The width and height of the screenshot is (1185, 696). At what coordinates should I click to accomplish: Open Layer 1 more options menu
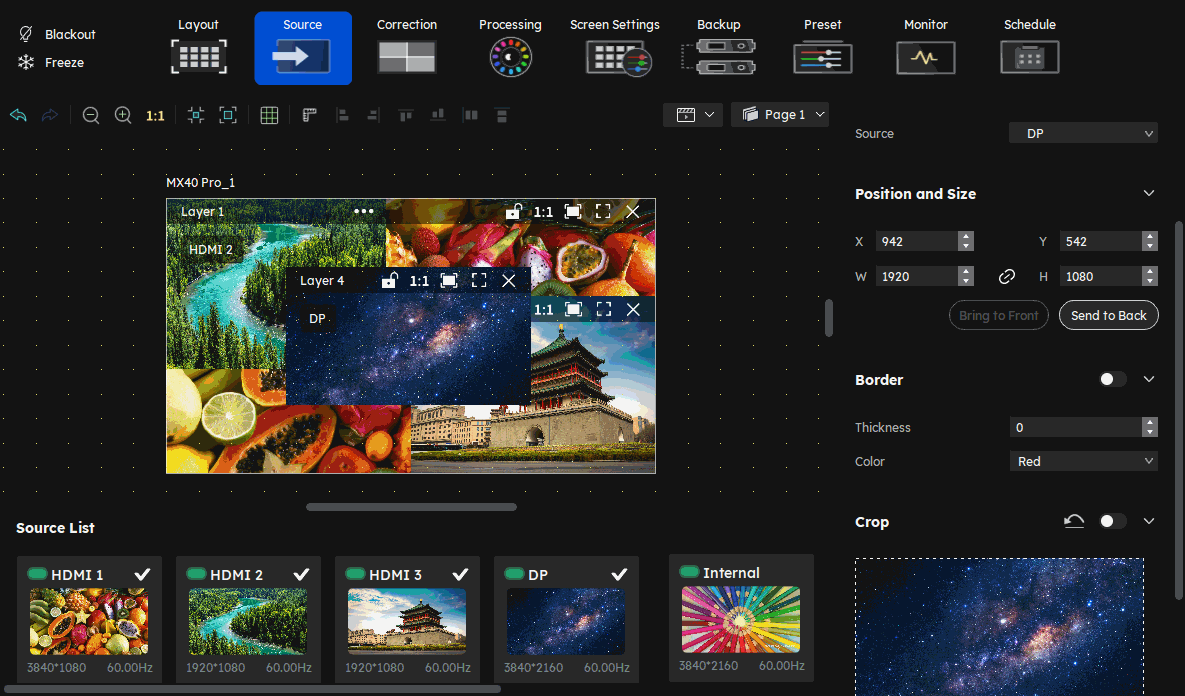(363, 212)
